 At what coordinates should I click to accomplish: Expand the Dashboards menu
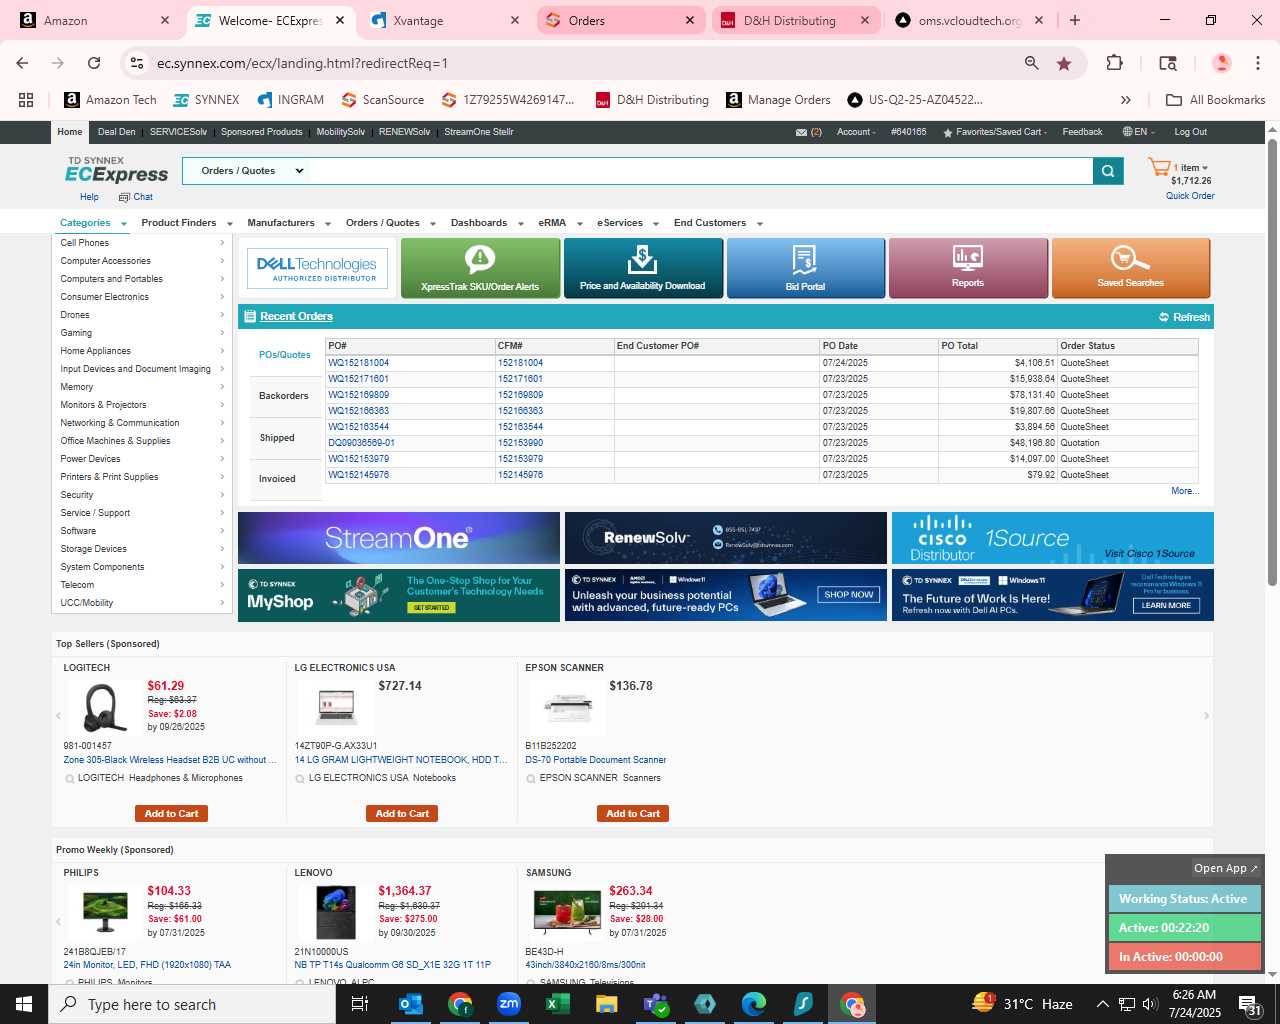(486, 223)
